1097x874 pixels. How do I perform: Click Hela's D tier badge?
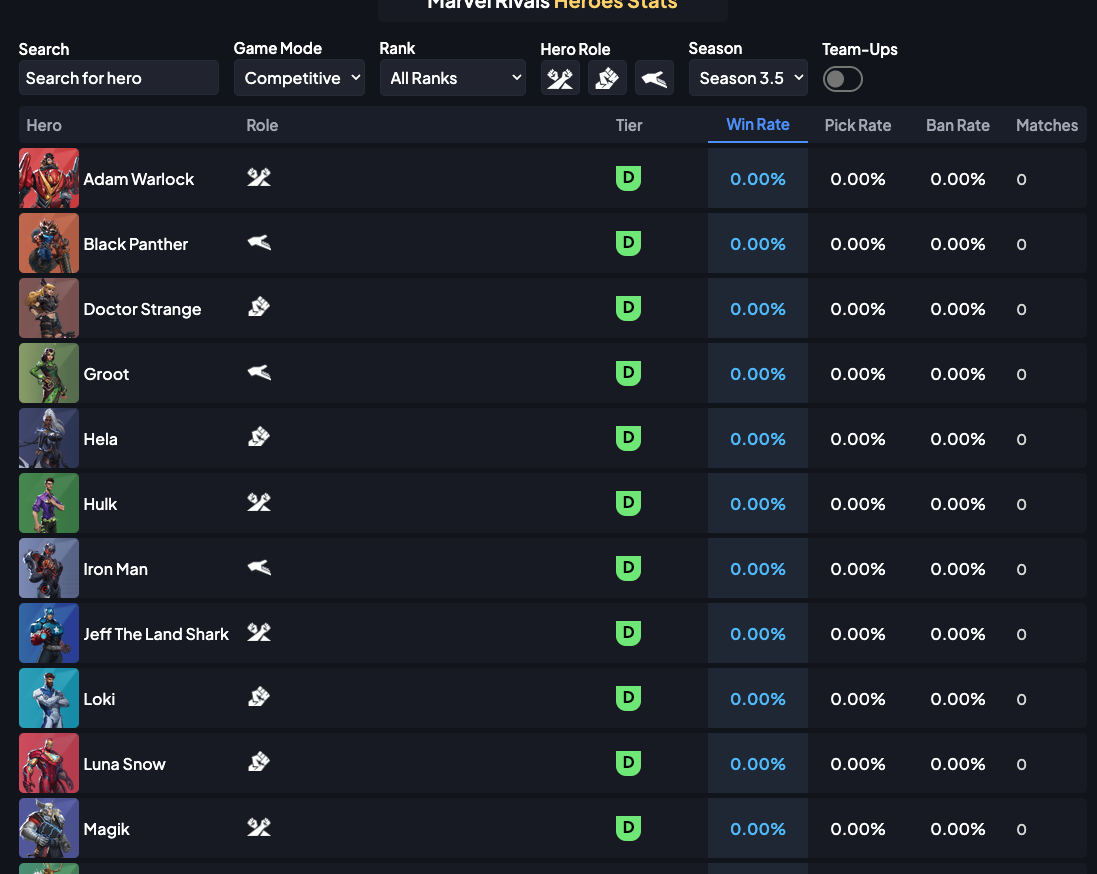coord(628,438)
